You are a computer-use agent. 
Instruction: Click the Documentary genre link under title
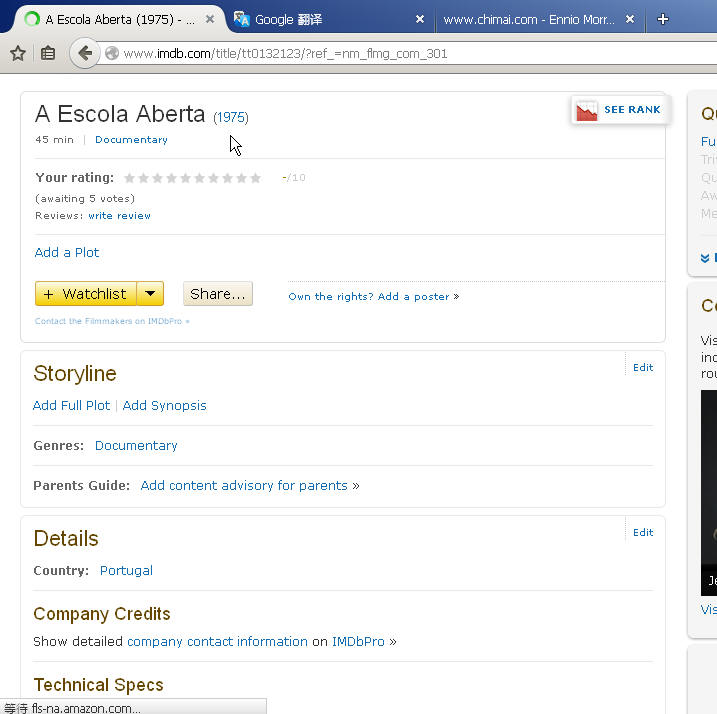tap(131, 140)
